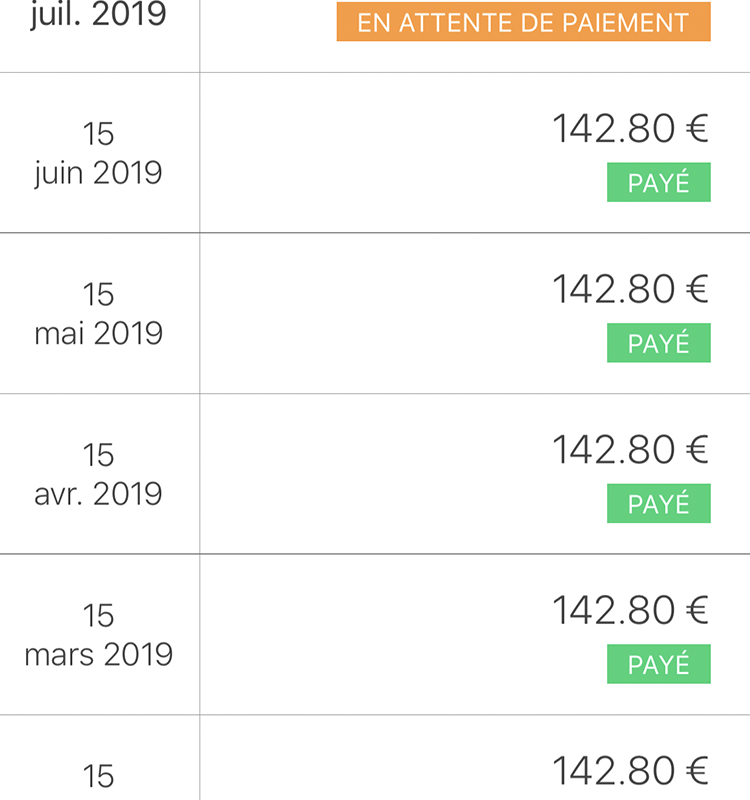
Task: Open the 142.80 € amount for mai 2019
Action: tap(631, 289)
